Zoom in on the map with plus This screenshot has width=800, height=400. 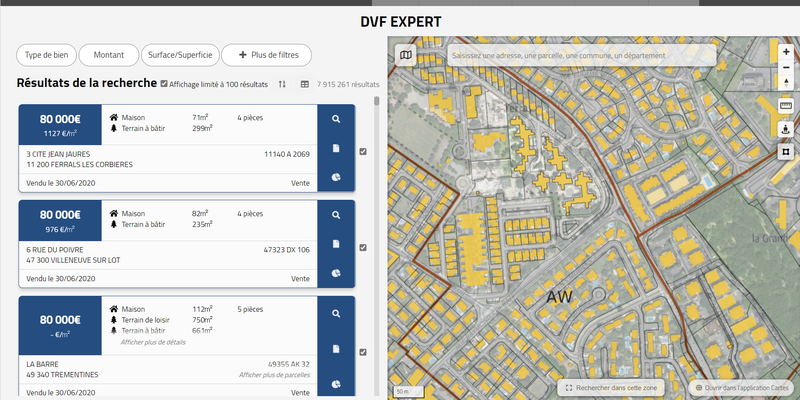pos(786,52)
